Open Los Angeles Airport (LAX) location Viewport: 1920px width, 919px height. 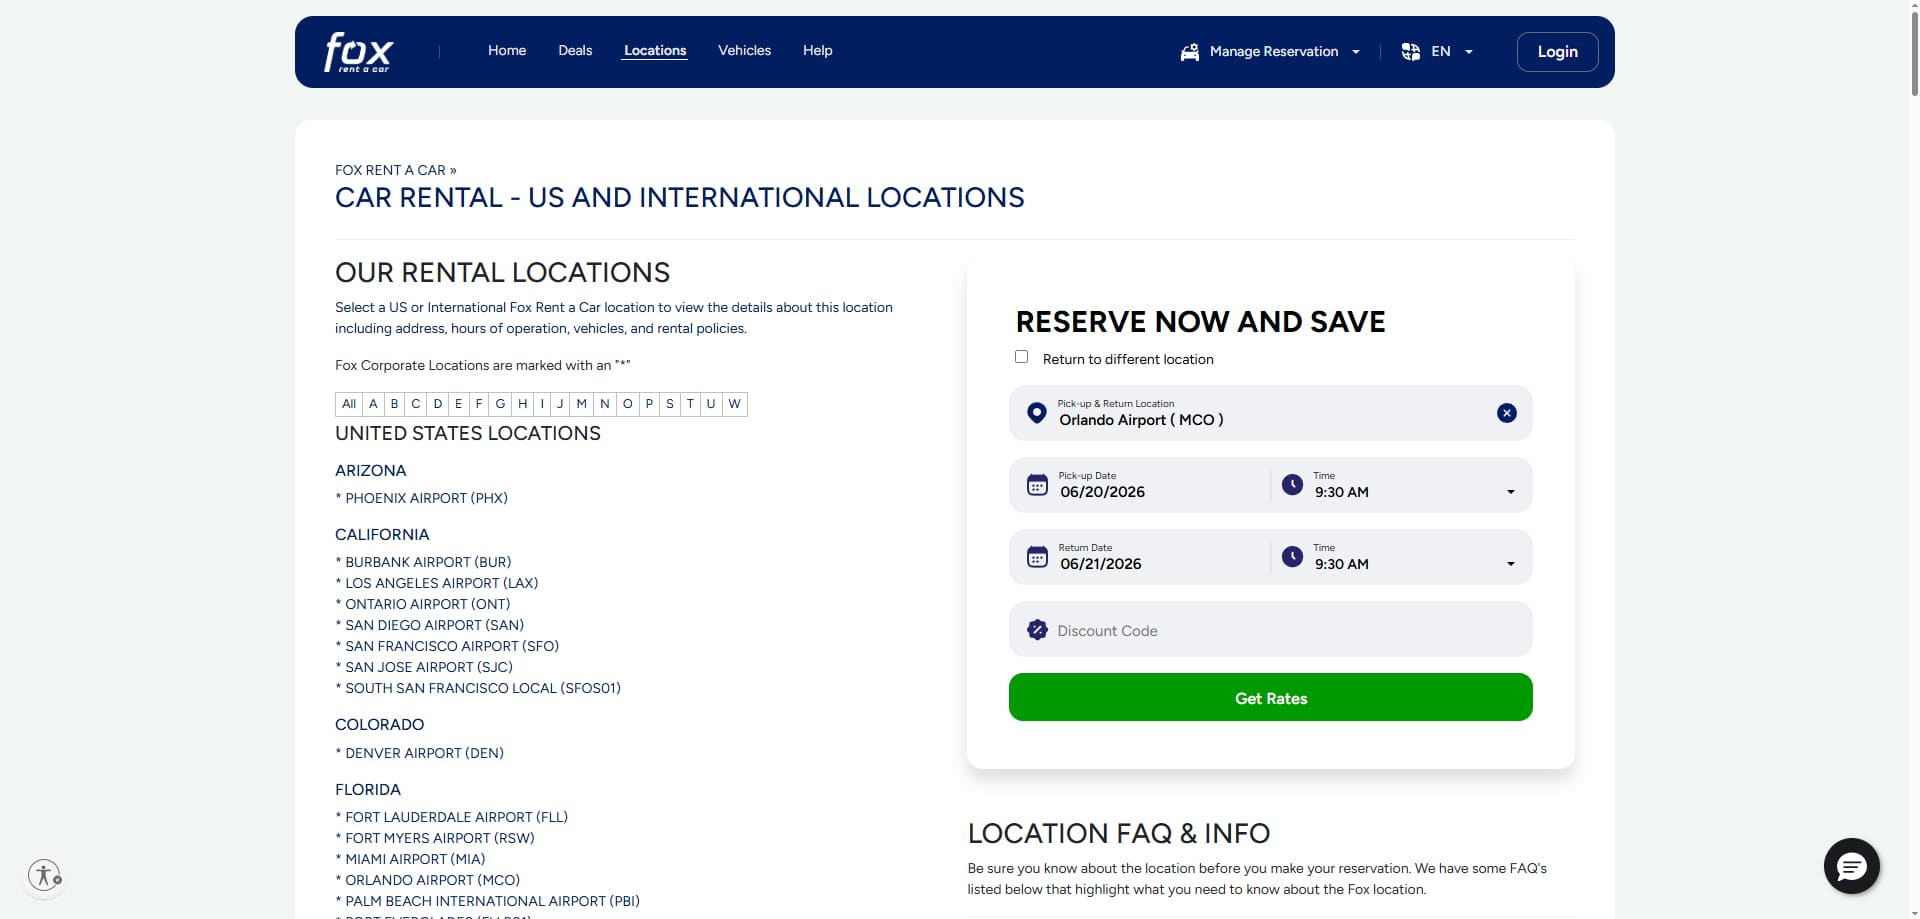441,583
